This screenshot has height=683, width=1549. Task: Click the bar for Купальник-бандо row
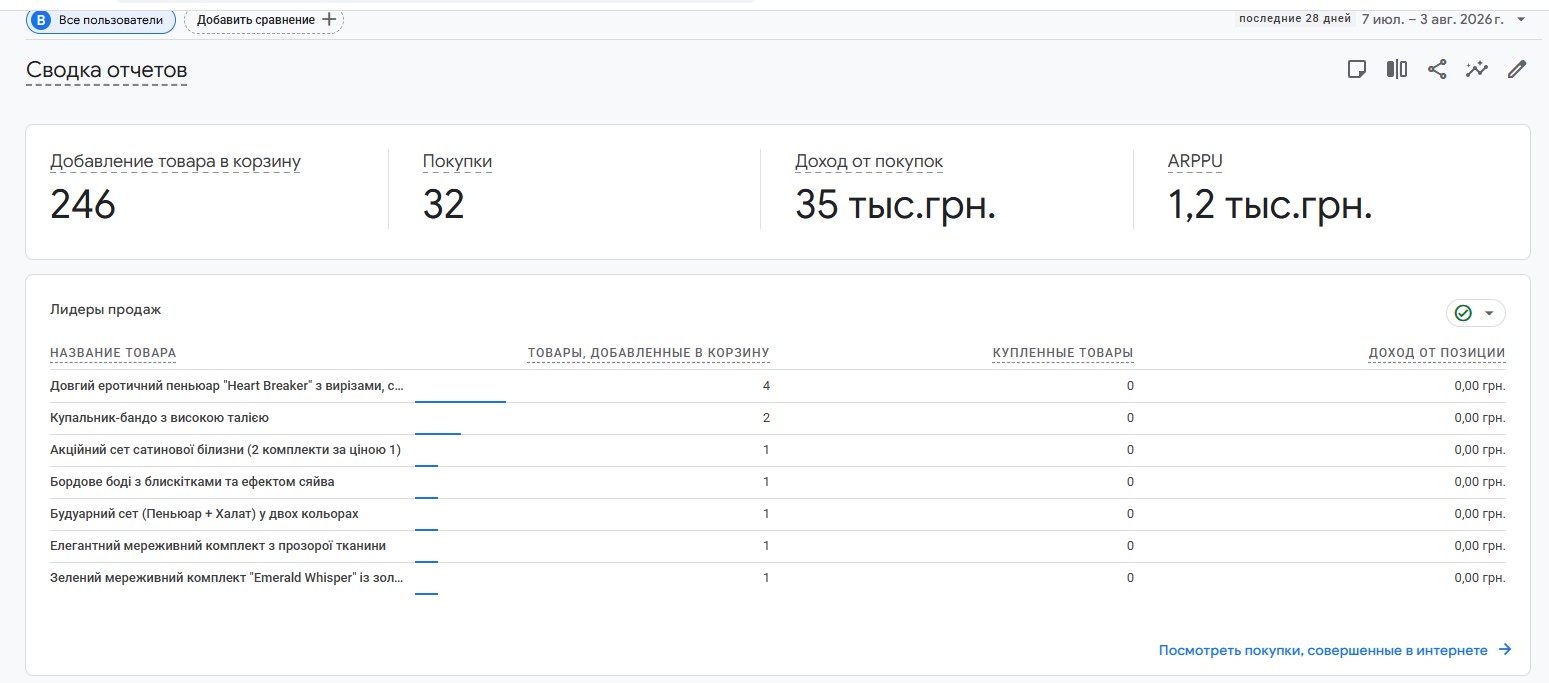pos(438,433)
